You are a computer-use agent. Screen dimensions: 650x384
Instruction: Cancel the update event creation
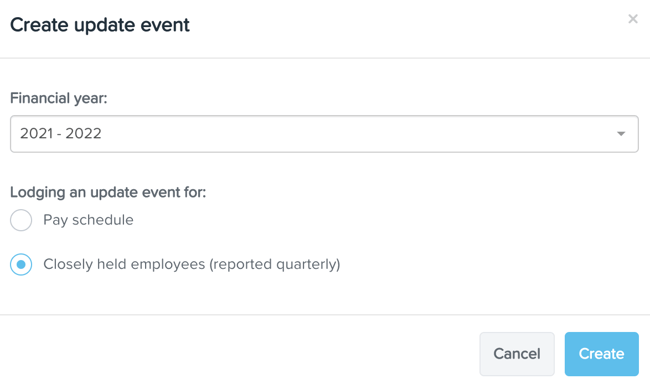[x=517, y=354]
